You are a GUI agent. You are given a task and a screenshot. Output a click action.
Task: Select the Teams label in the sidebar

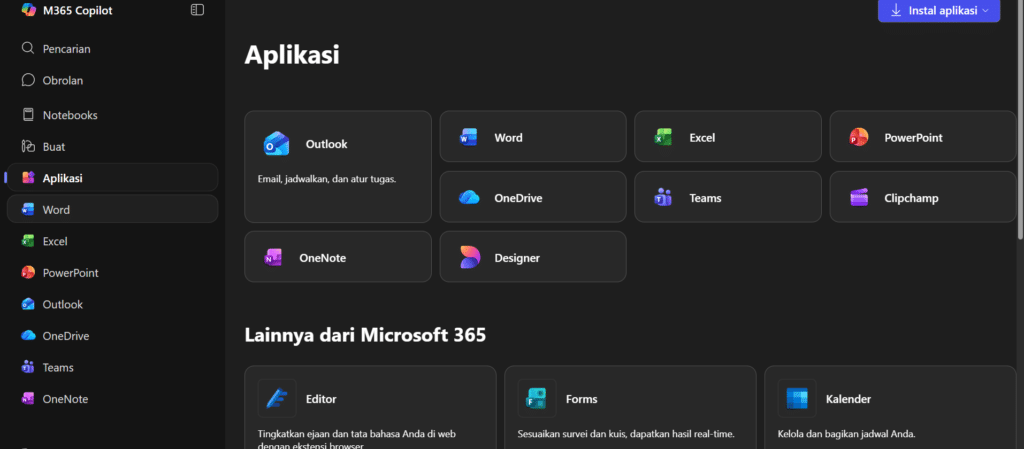[58, 367]
